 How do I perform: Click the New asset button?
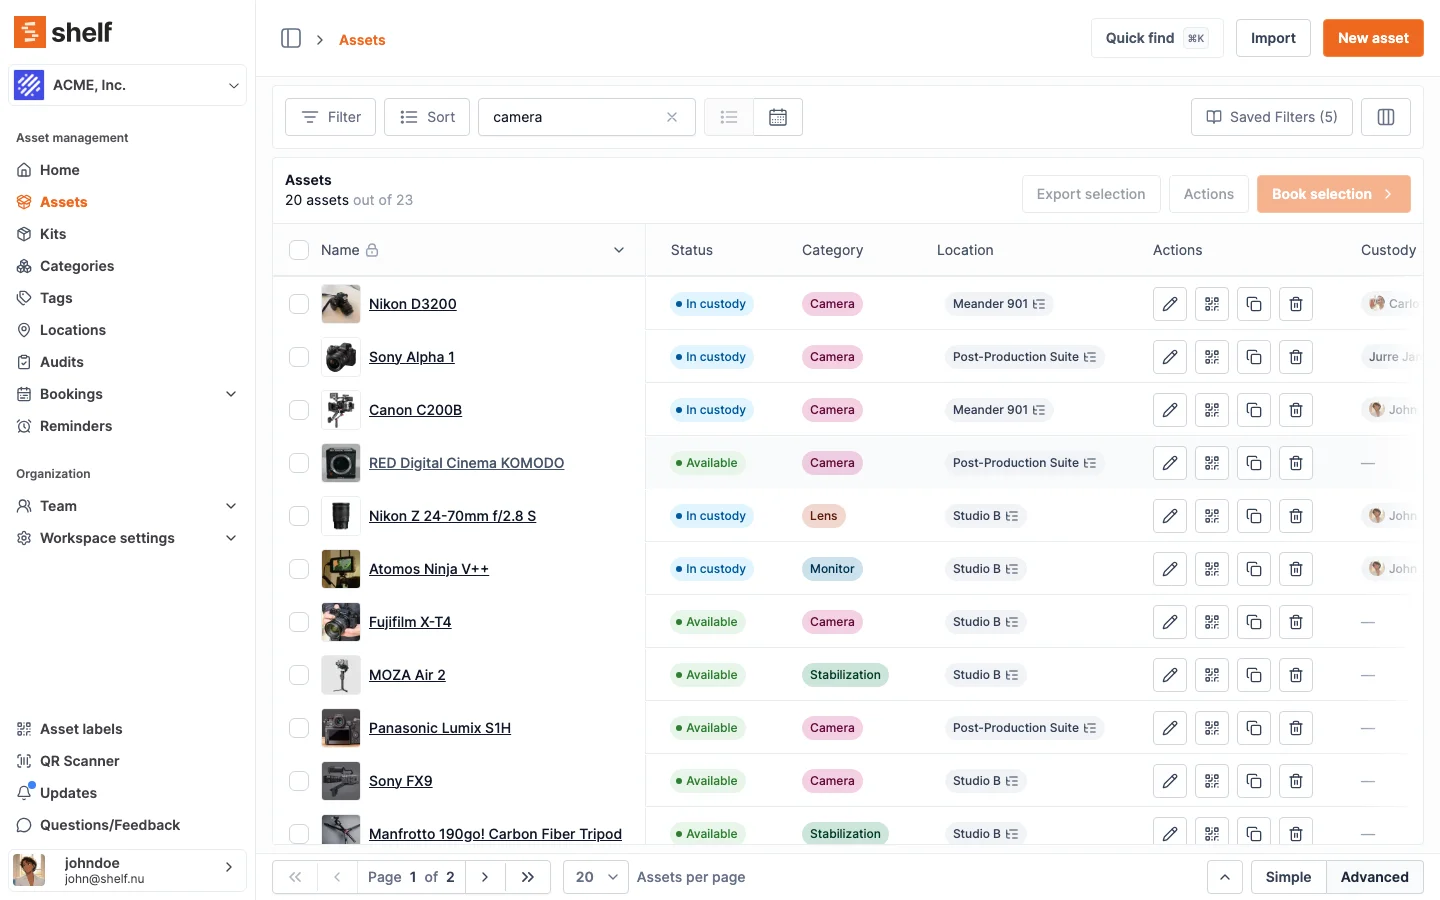click(1372, 38)
